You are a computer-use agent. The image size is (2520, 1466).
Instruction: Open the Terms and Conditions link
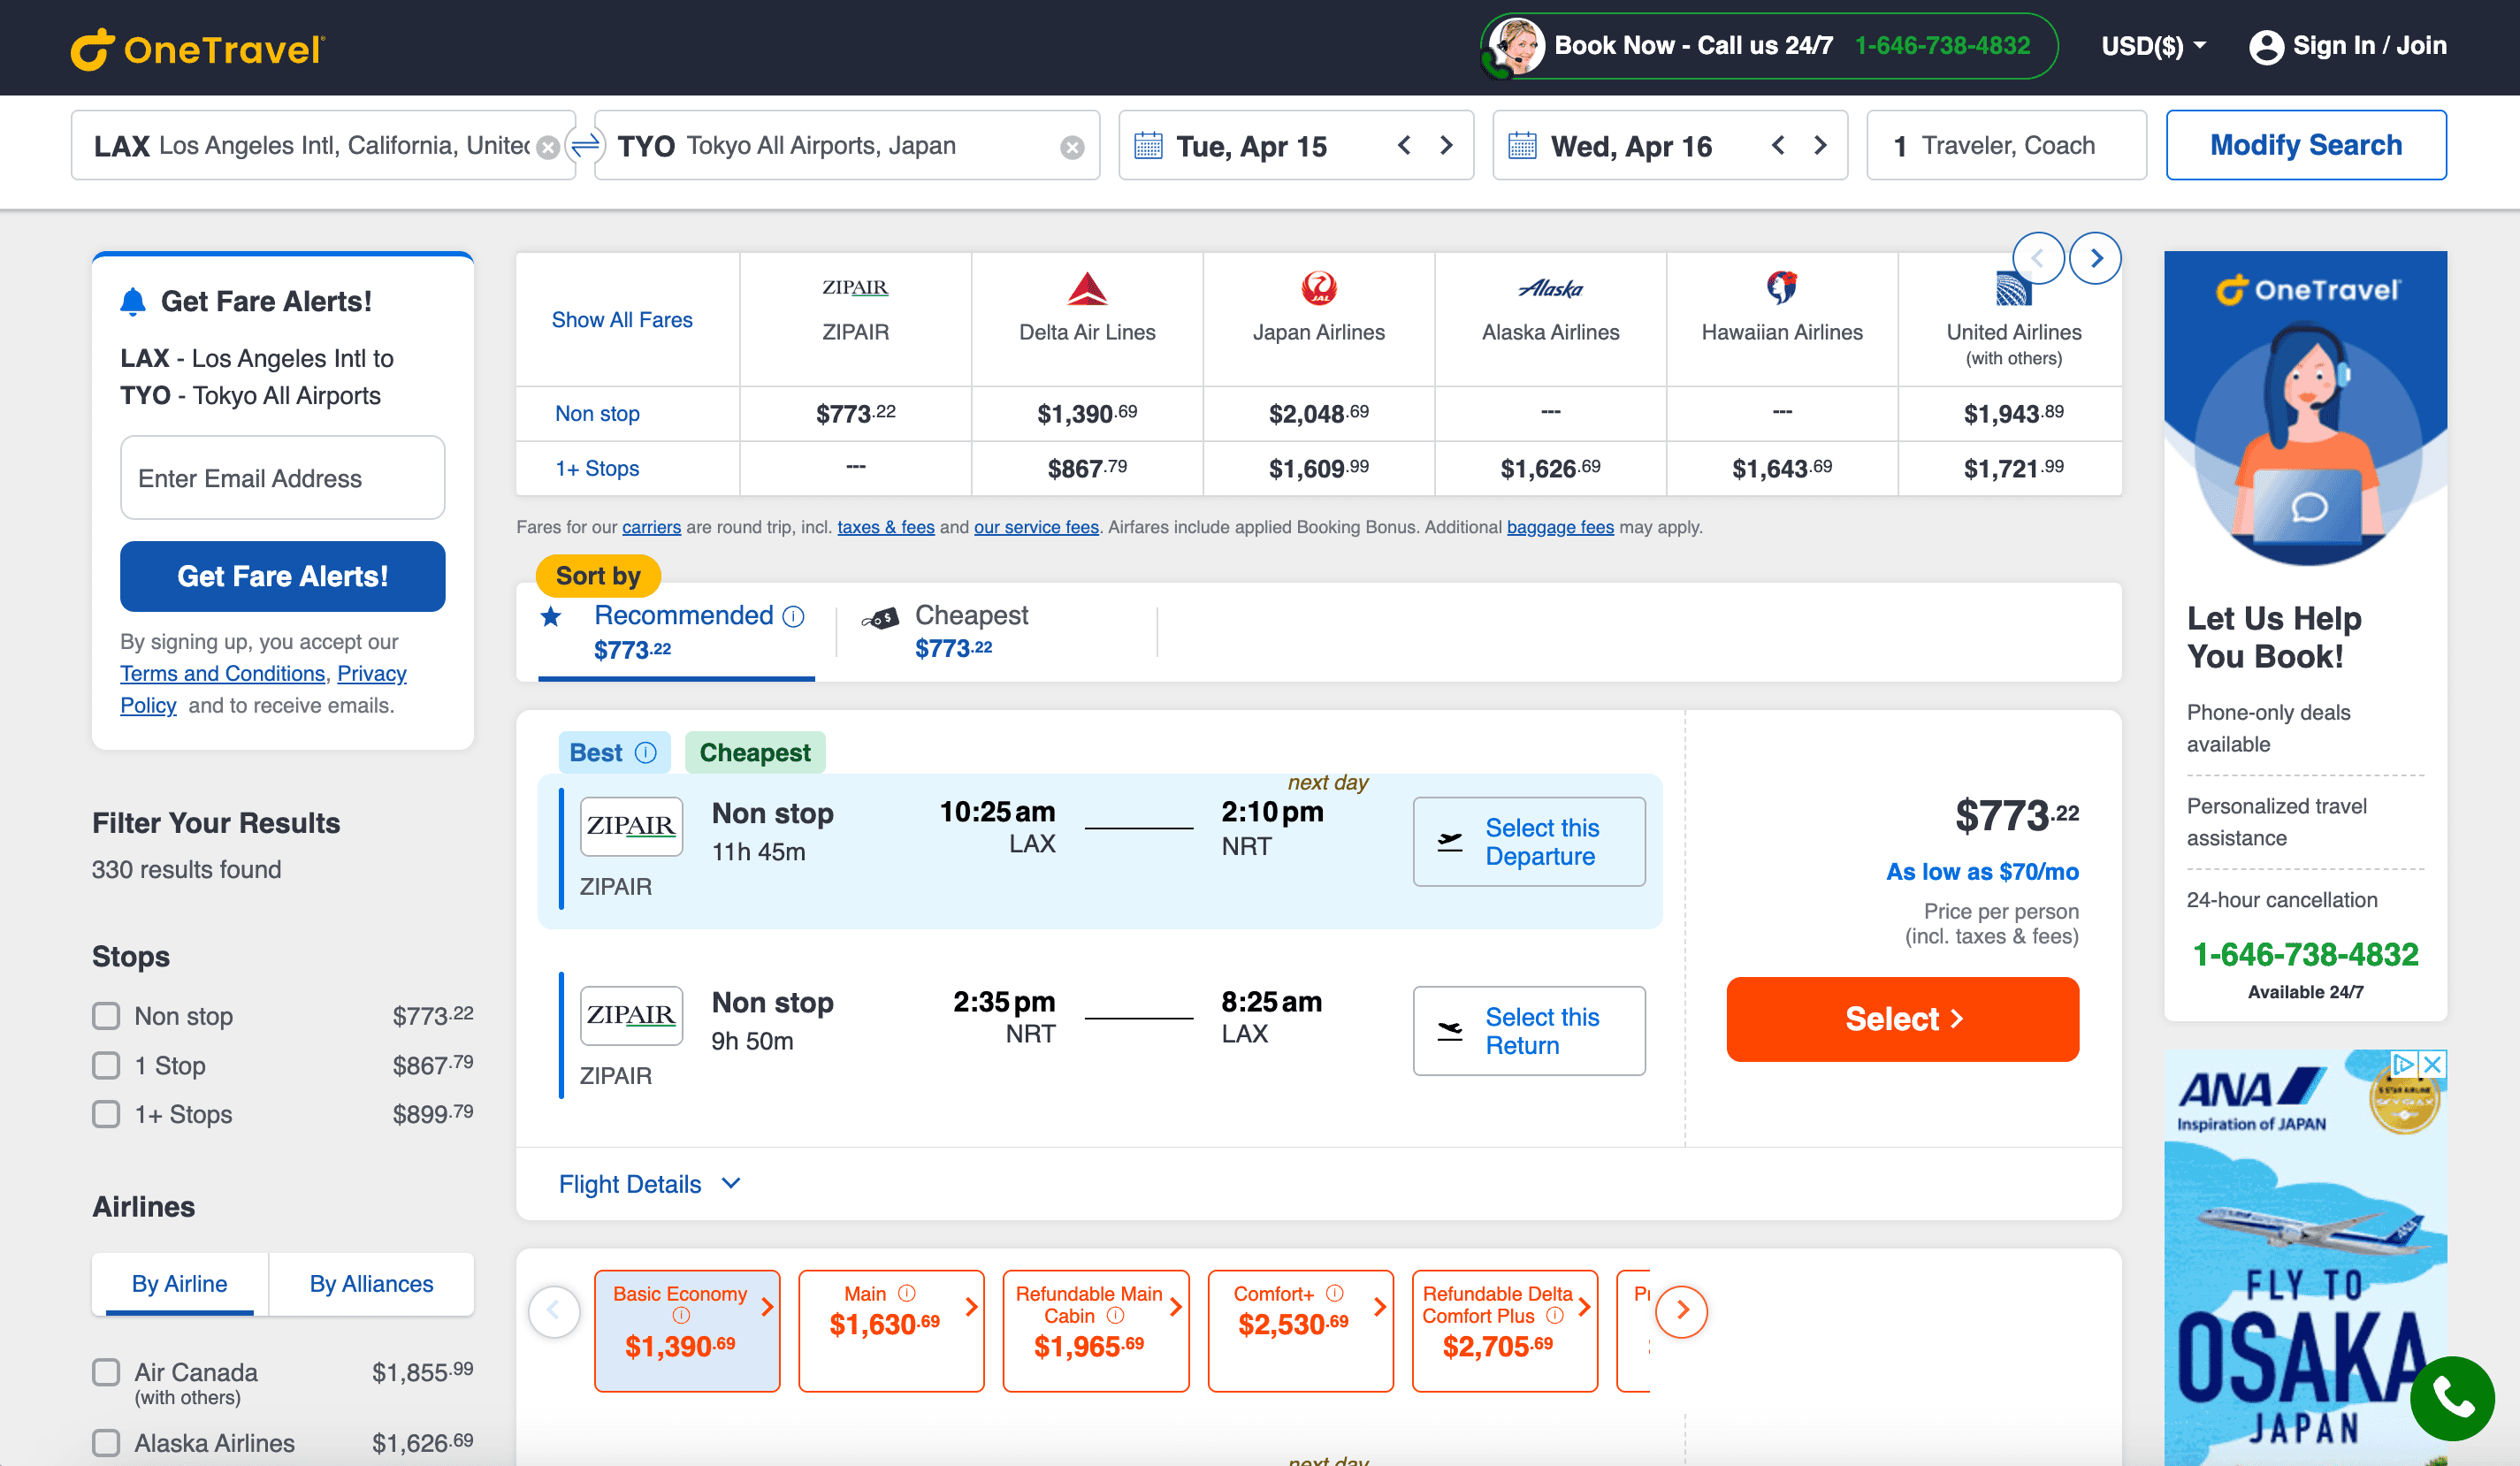(x=222, y=674)
